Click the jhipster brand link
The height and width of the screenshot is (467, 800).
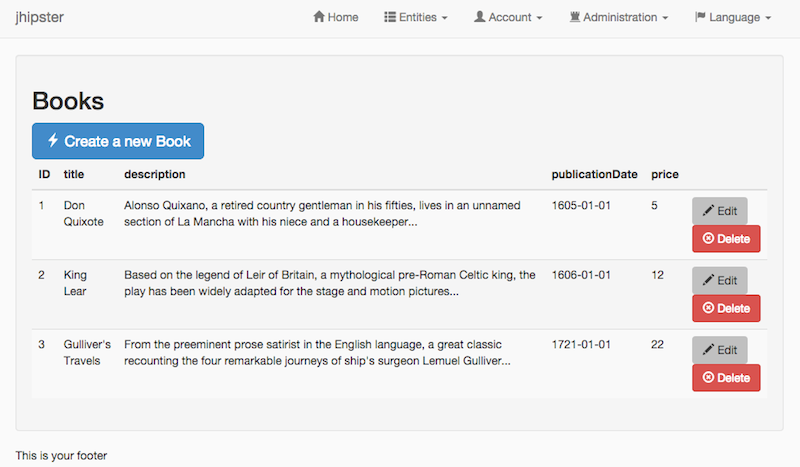(40, 17)
